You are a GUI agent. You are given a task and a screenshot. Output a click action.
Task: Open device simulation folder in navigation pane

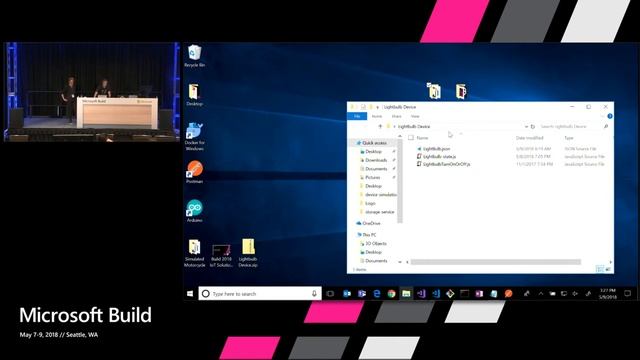pyautogui.click(x=378, y=195)
